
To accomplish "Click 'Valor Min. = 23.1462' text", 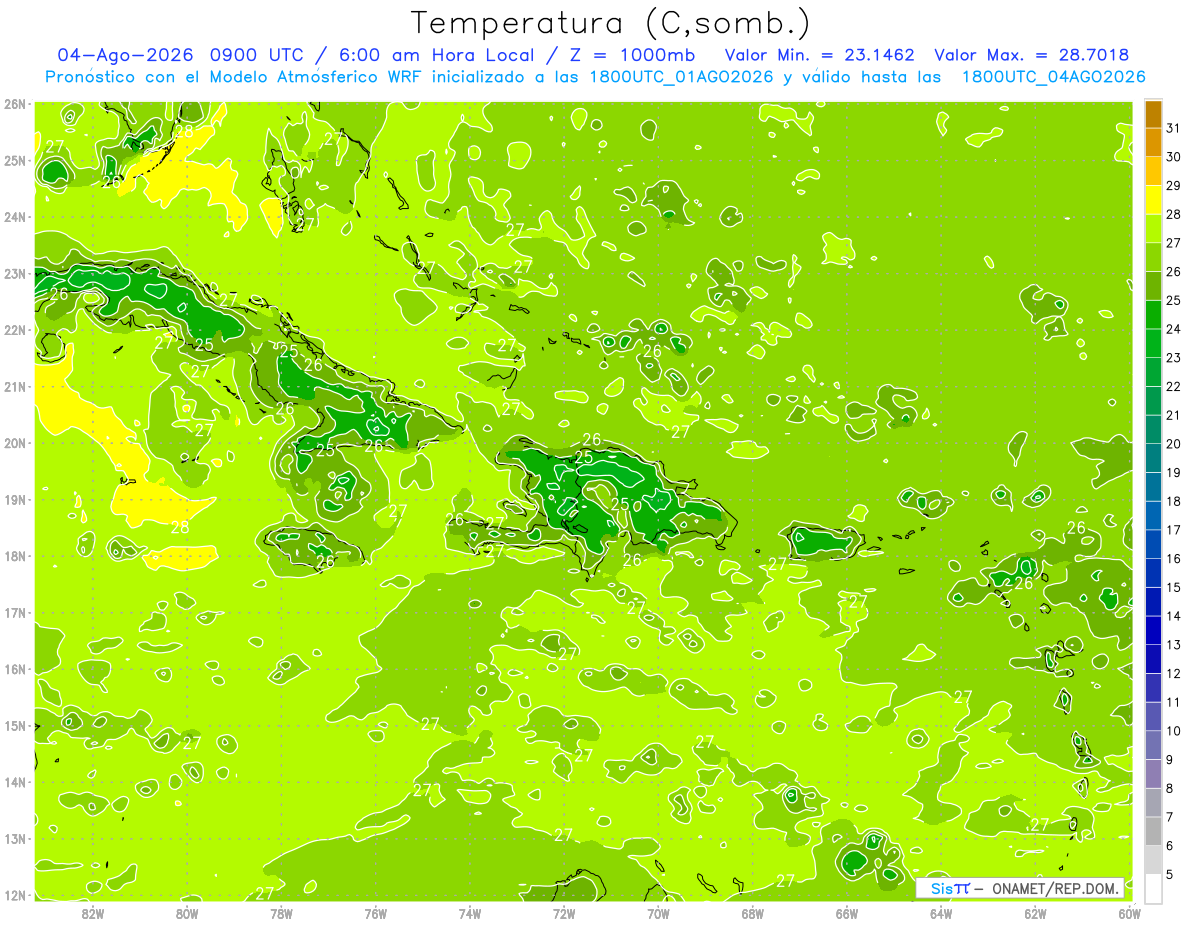I will [x=820, y=55].
